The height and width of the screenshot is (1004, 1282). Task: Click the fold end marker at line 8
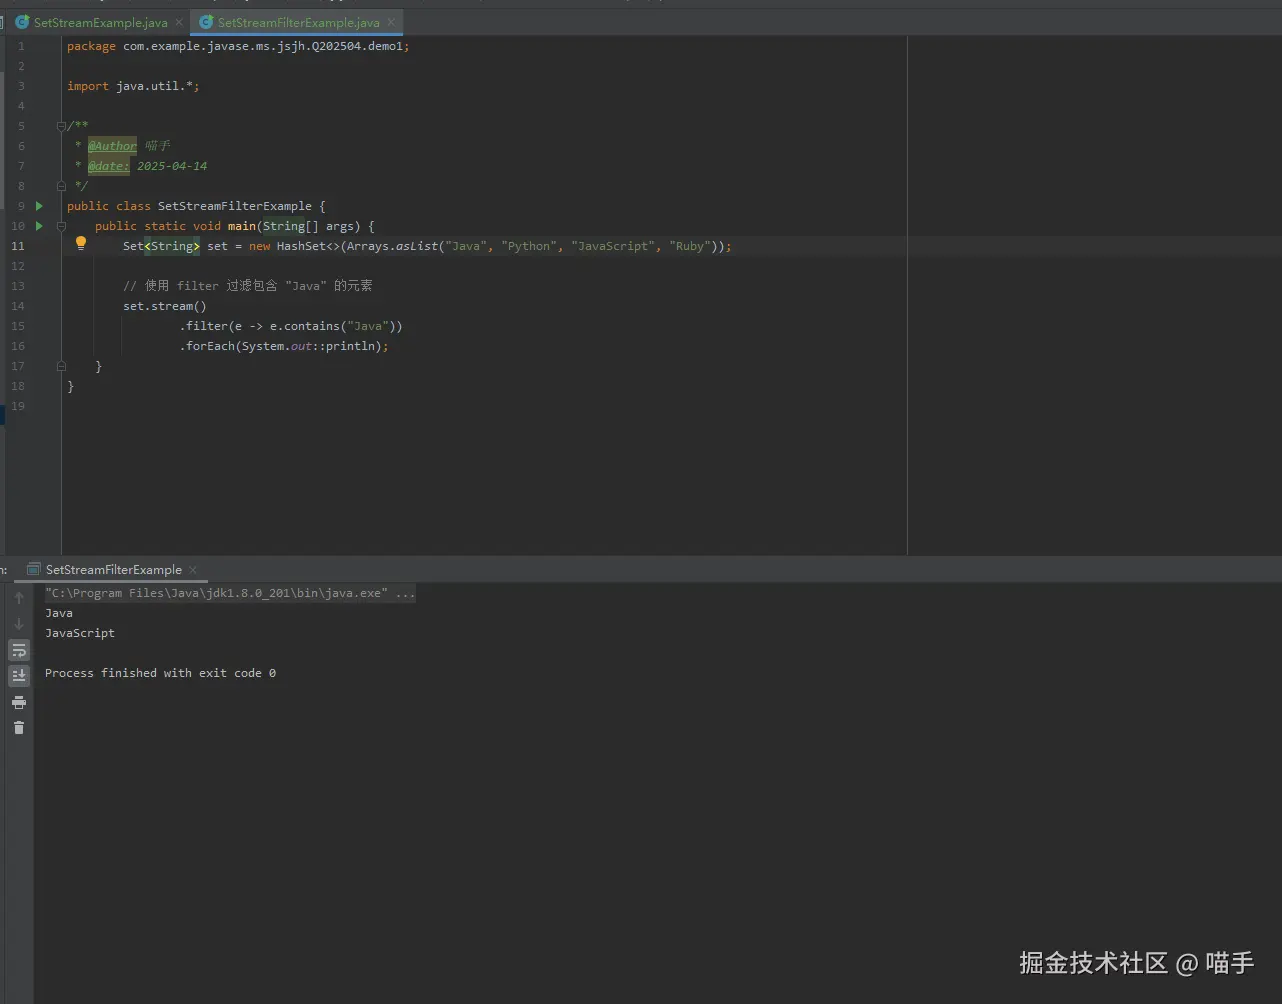tap(61, 186)
